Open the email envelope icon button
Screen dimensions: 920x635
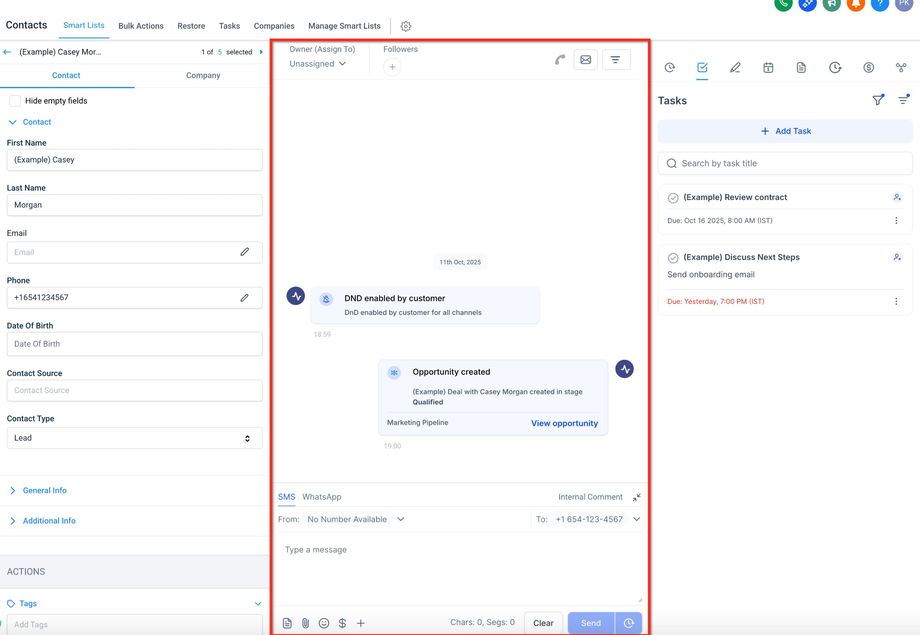click(x=586, y=60)
